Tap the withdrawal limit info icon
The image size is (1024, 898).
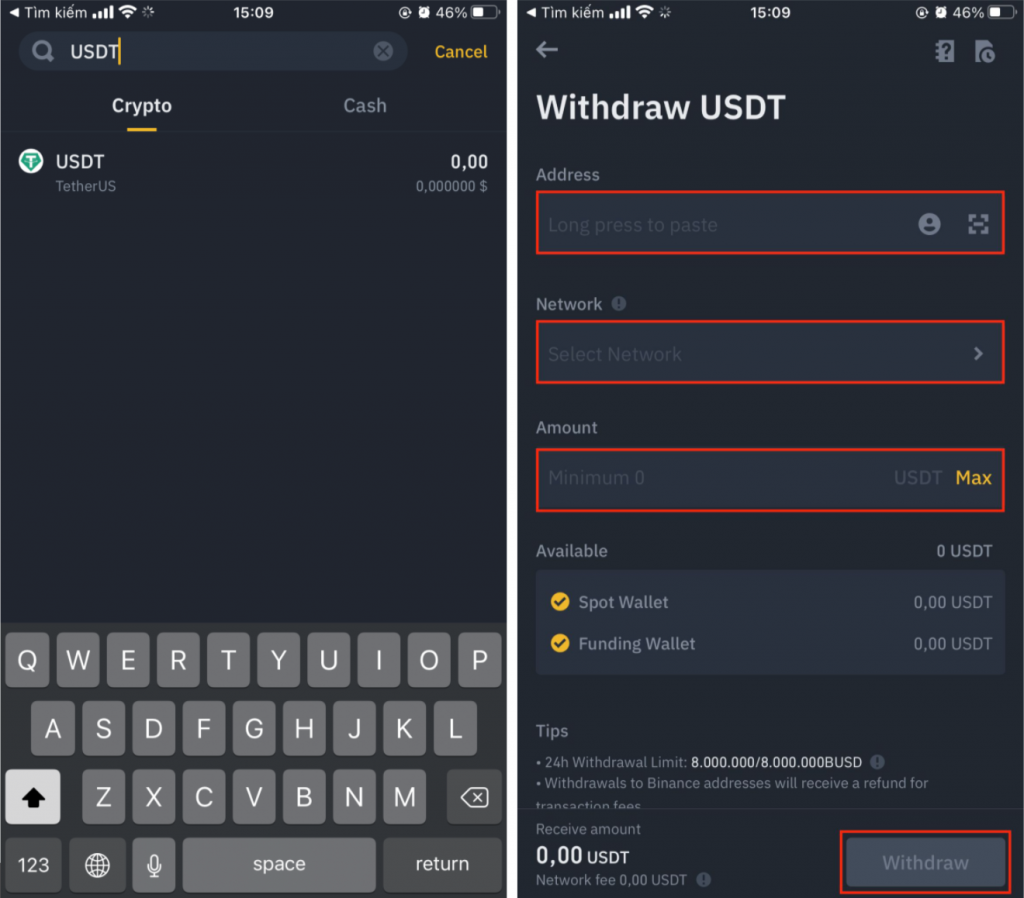[878, 762]
